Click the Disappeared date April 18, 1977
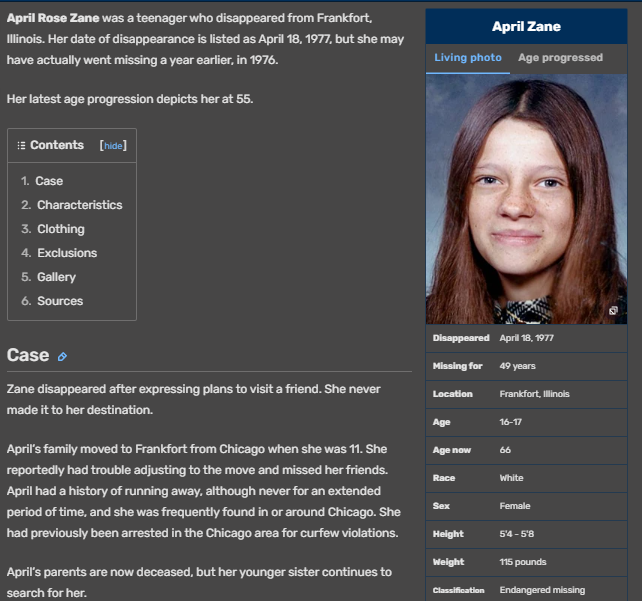Screen dimensions: 642x601 tap(526, 338)
